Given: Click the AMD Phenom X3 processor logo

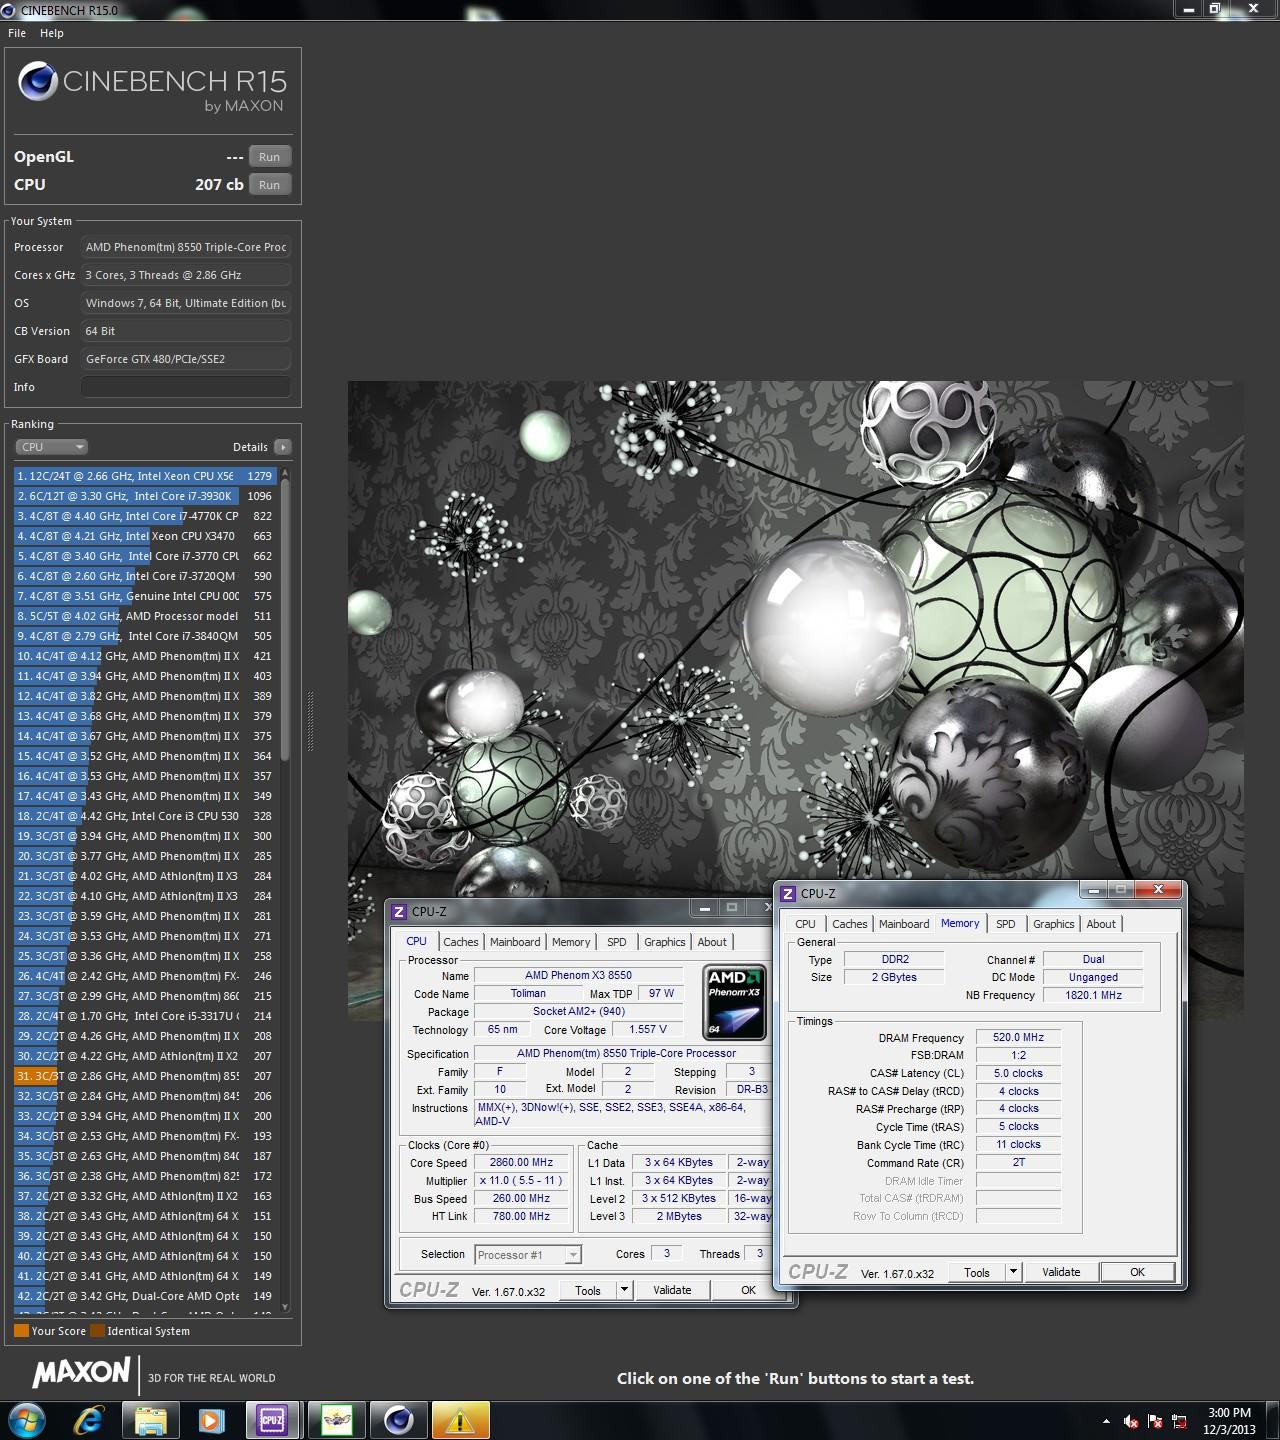Looking at the screenshot, I should (735, 1002).
